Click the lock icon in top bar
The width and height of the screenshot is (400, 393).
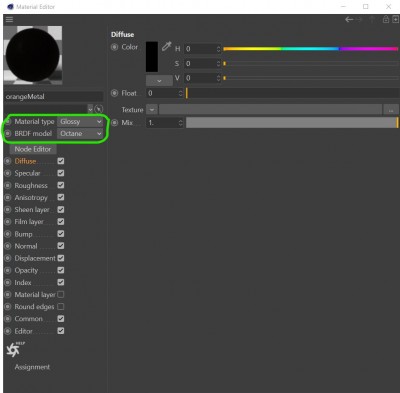[x=386, y=19]
